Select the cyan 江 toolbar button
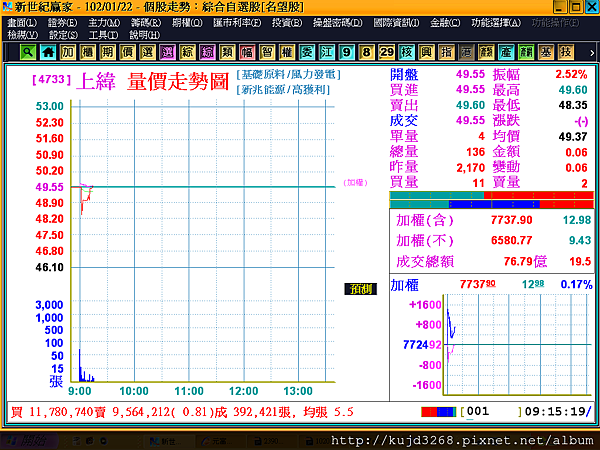This screenshot has width=600, height=450. [x=326, y=52]
